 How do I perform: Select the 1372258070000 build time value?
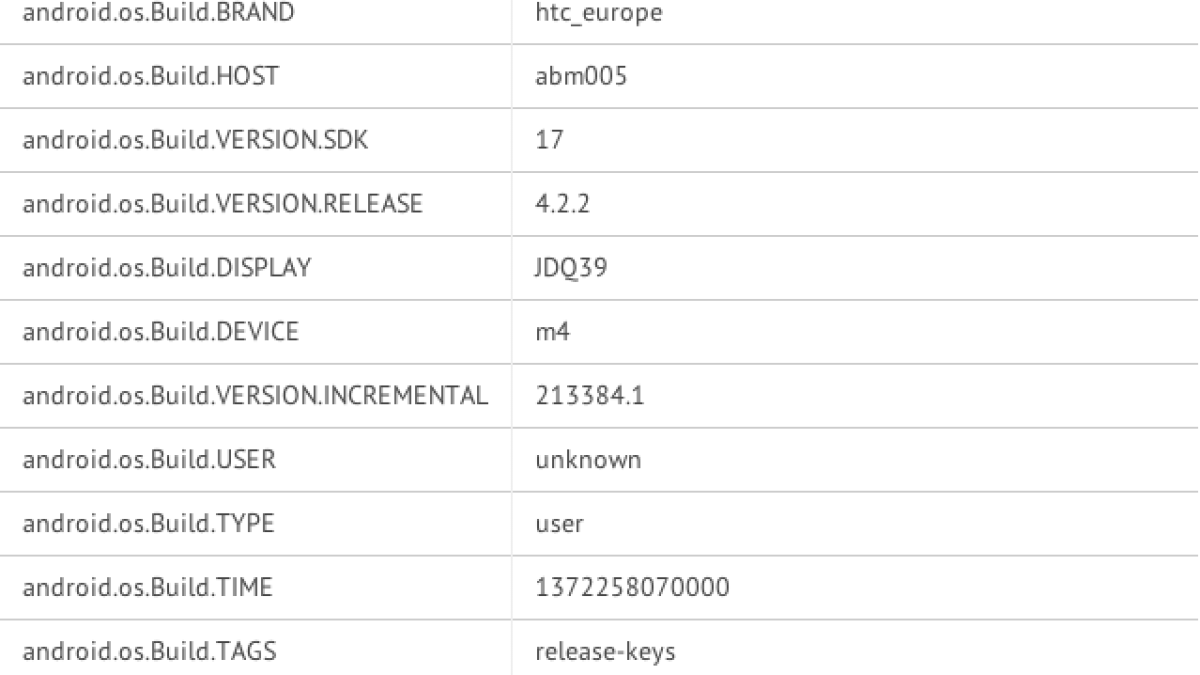632,588
